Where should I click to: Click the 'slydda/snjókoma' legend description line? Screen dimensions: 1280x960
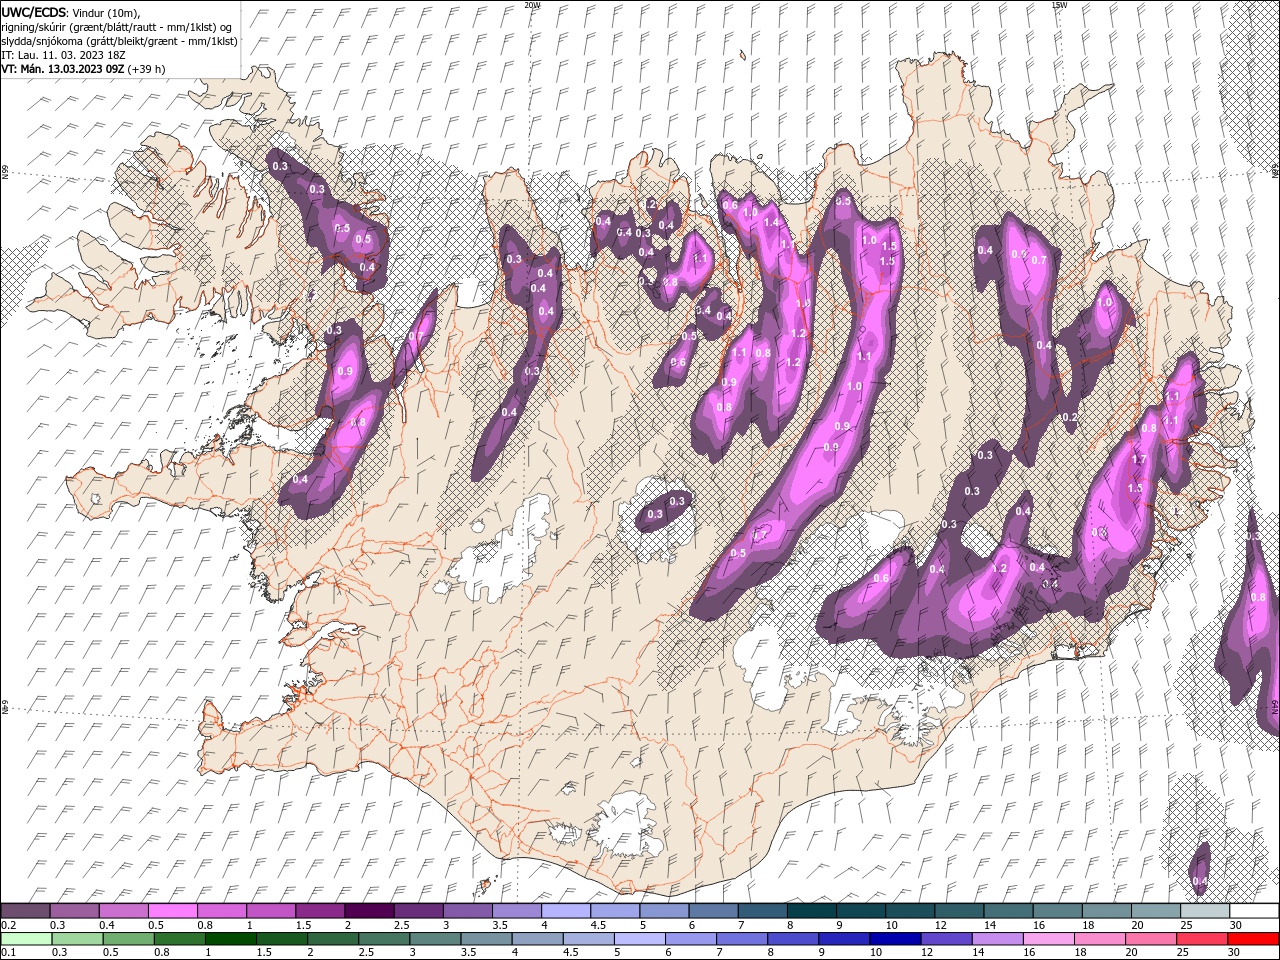coord(119,41)
